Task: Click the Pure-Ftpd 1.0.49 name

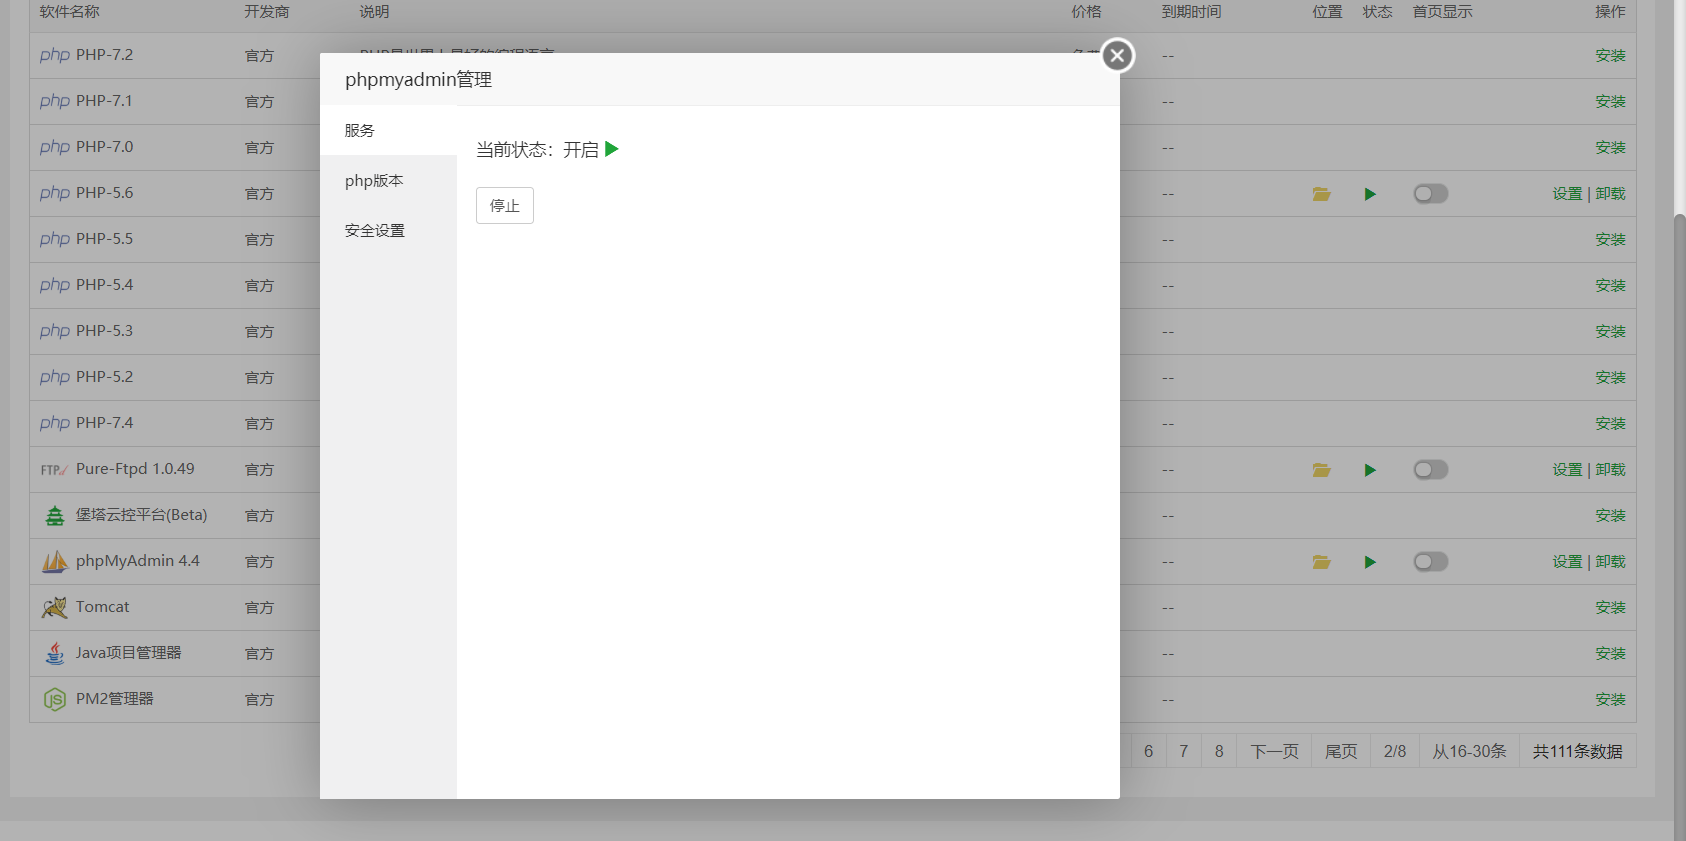Action: (135, 469)
